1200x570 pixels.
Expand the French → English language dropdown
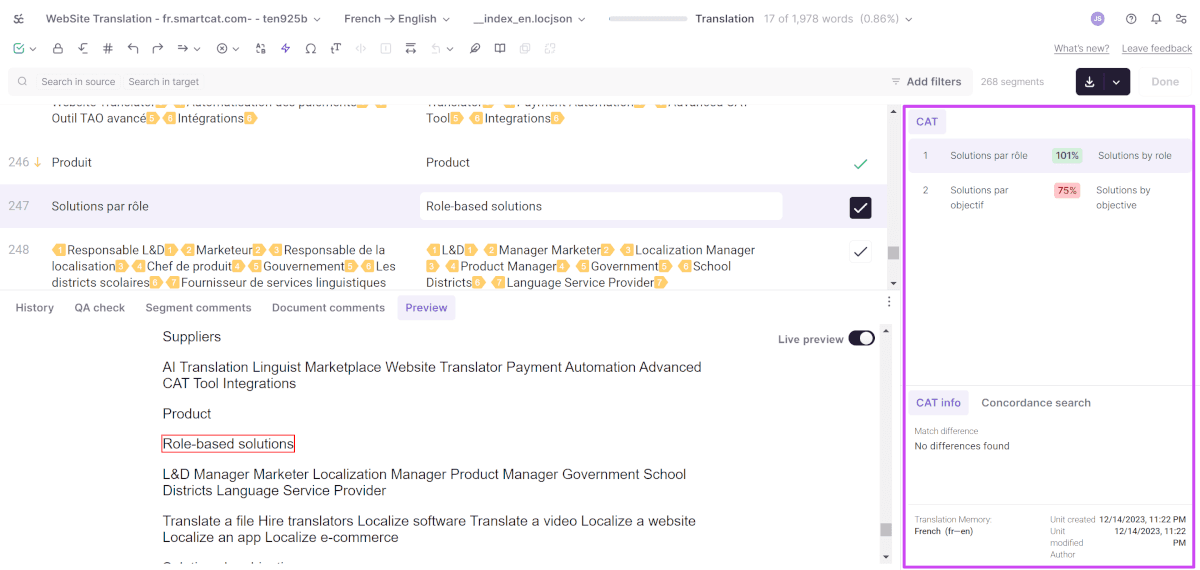[396, 19]
